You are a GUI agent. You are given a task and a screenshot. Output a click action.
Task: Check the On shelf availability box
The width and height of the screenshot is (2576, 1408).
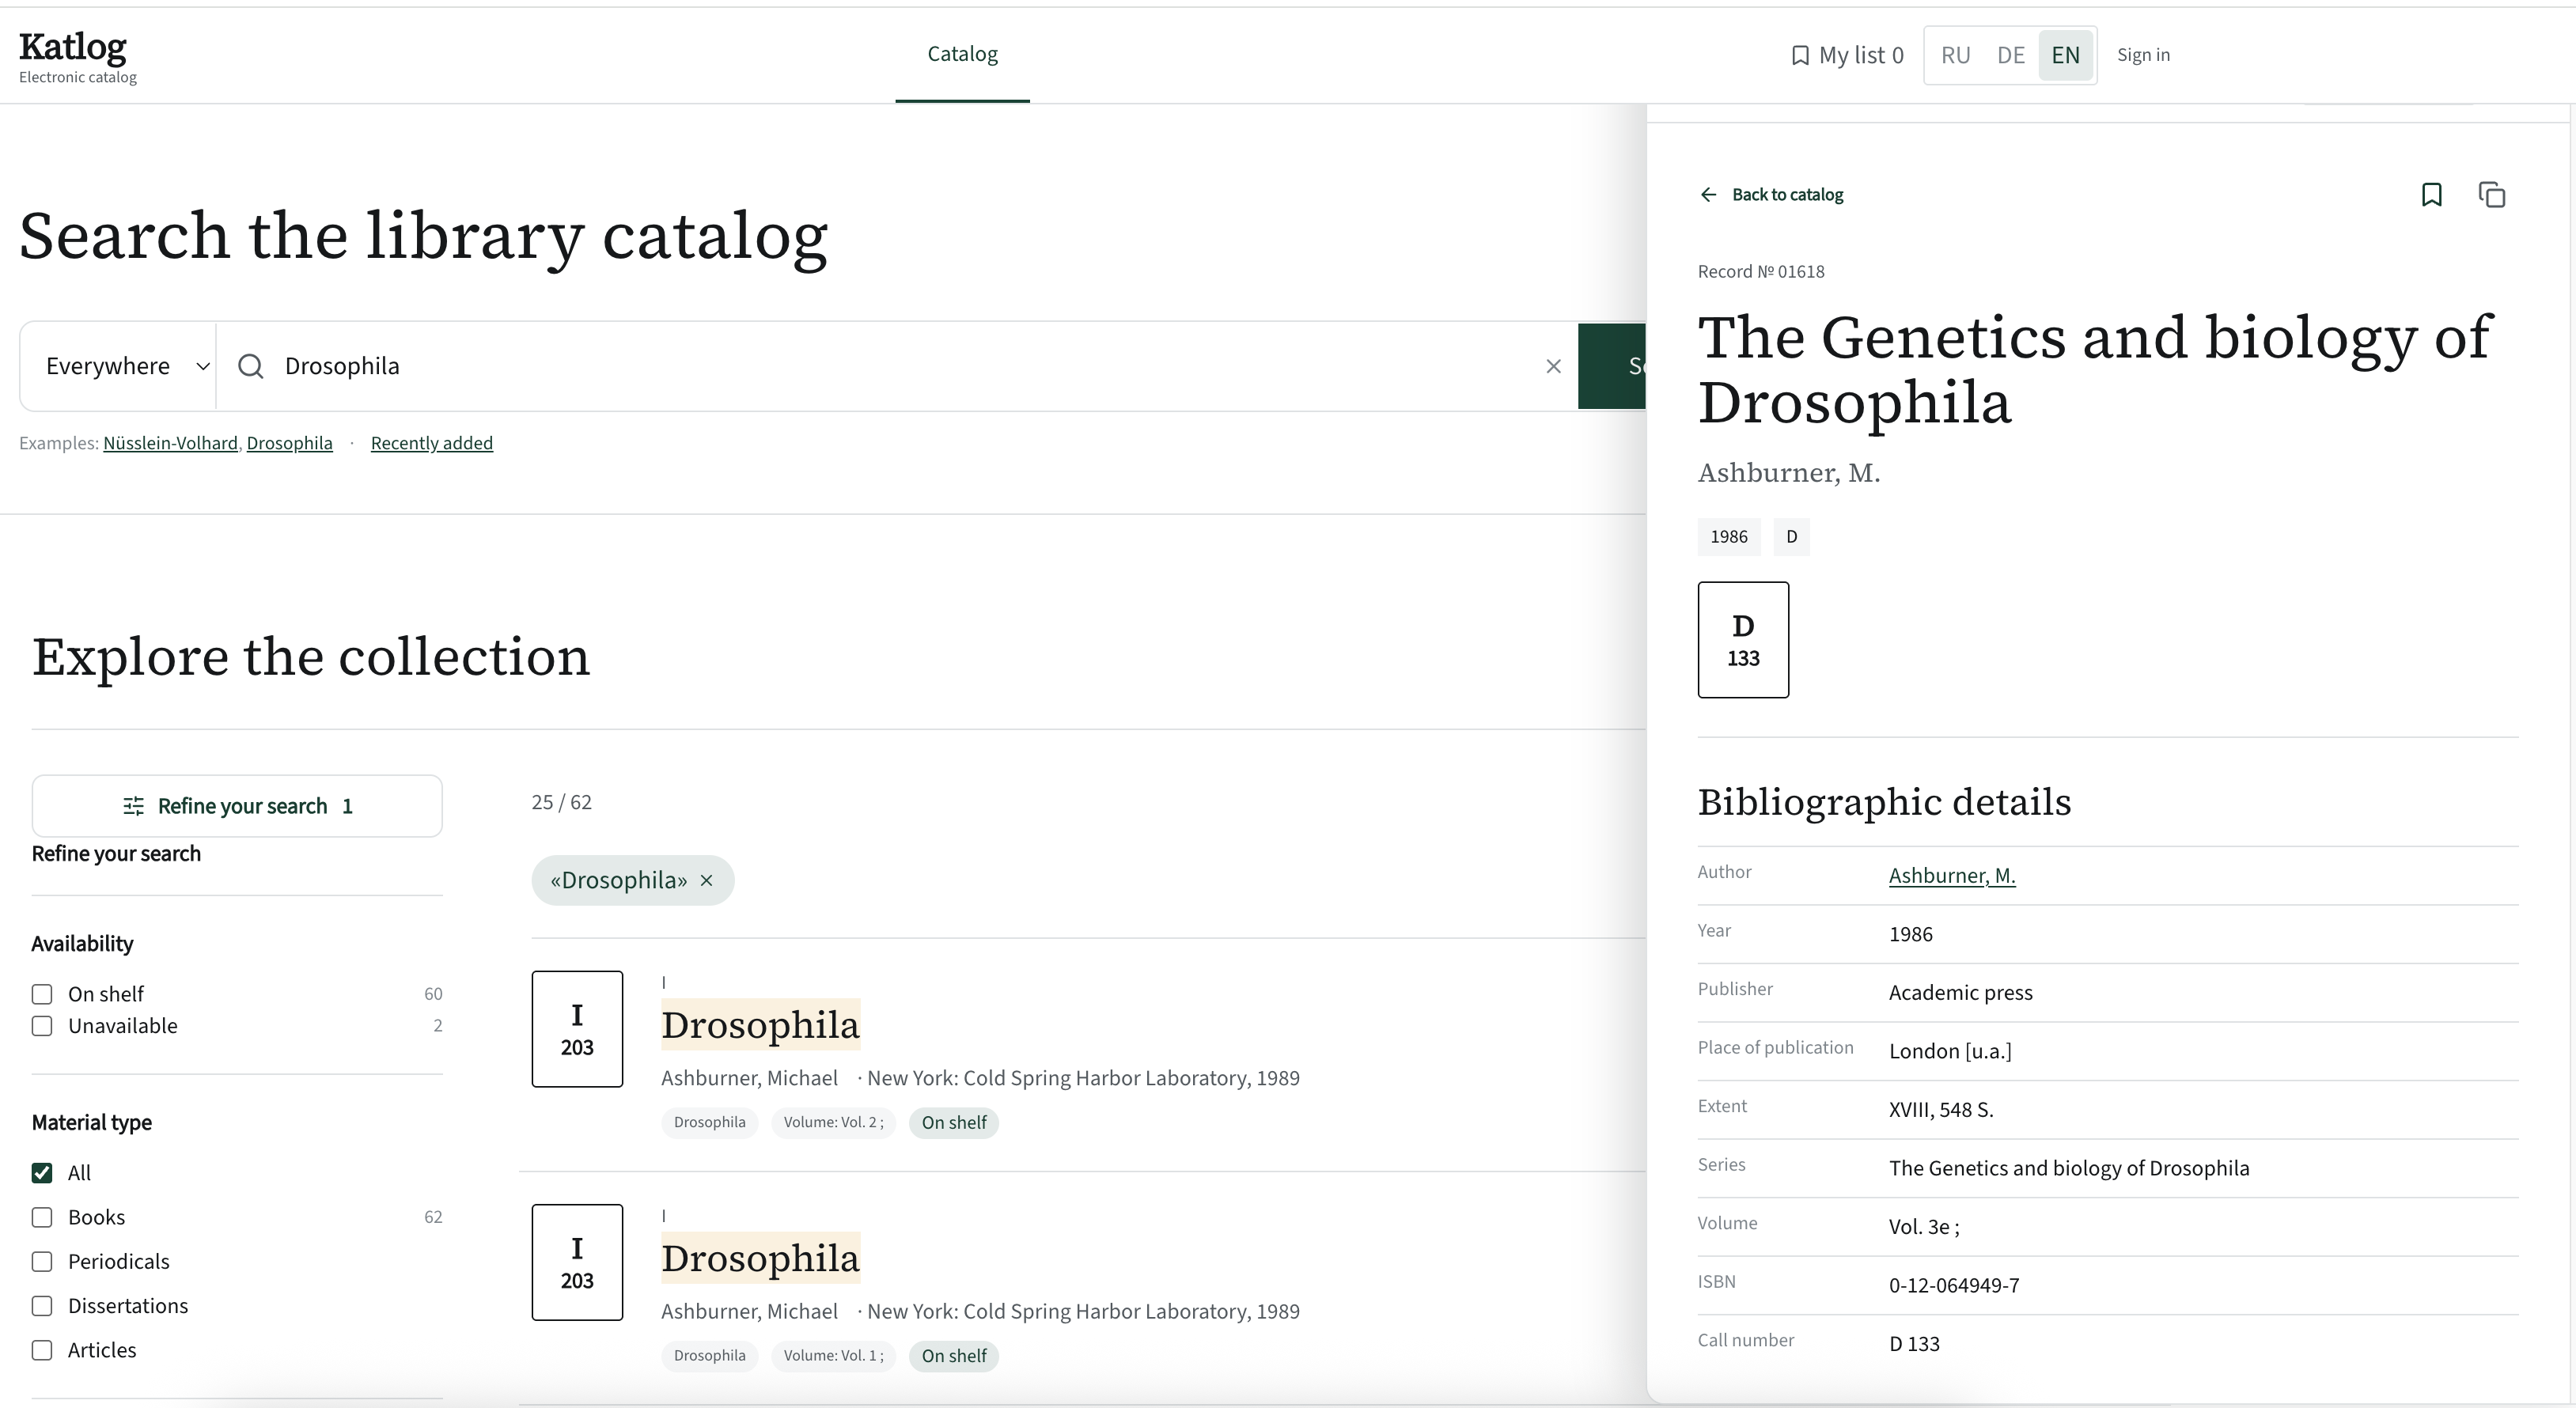tap(42, 994)
